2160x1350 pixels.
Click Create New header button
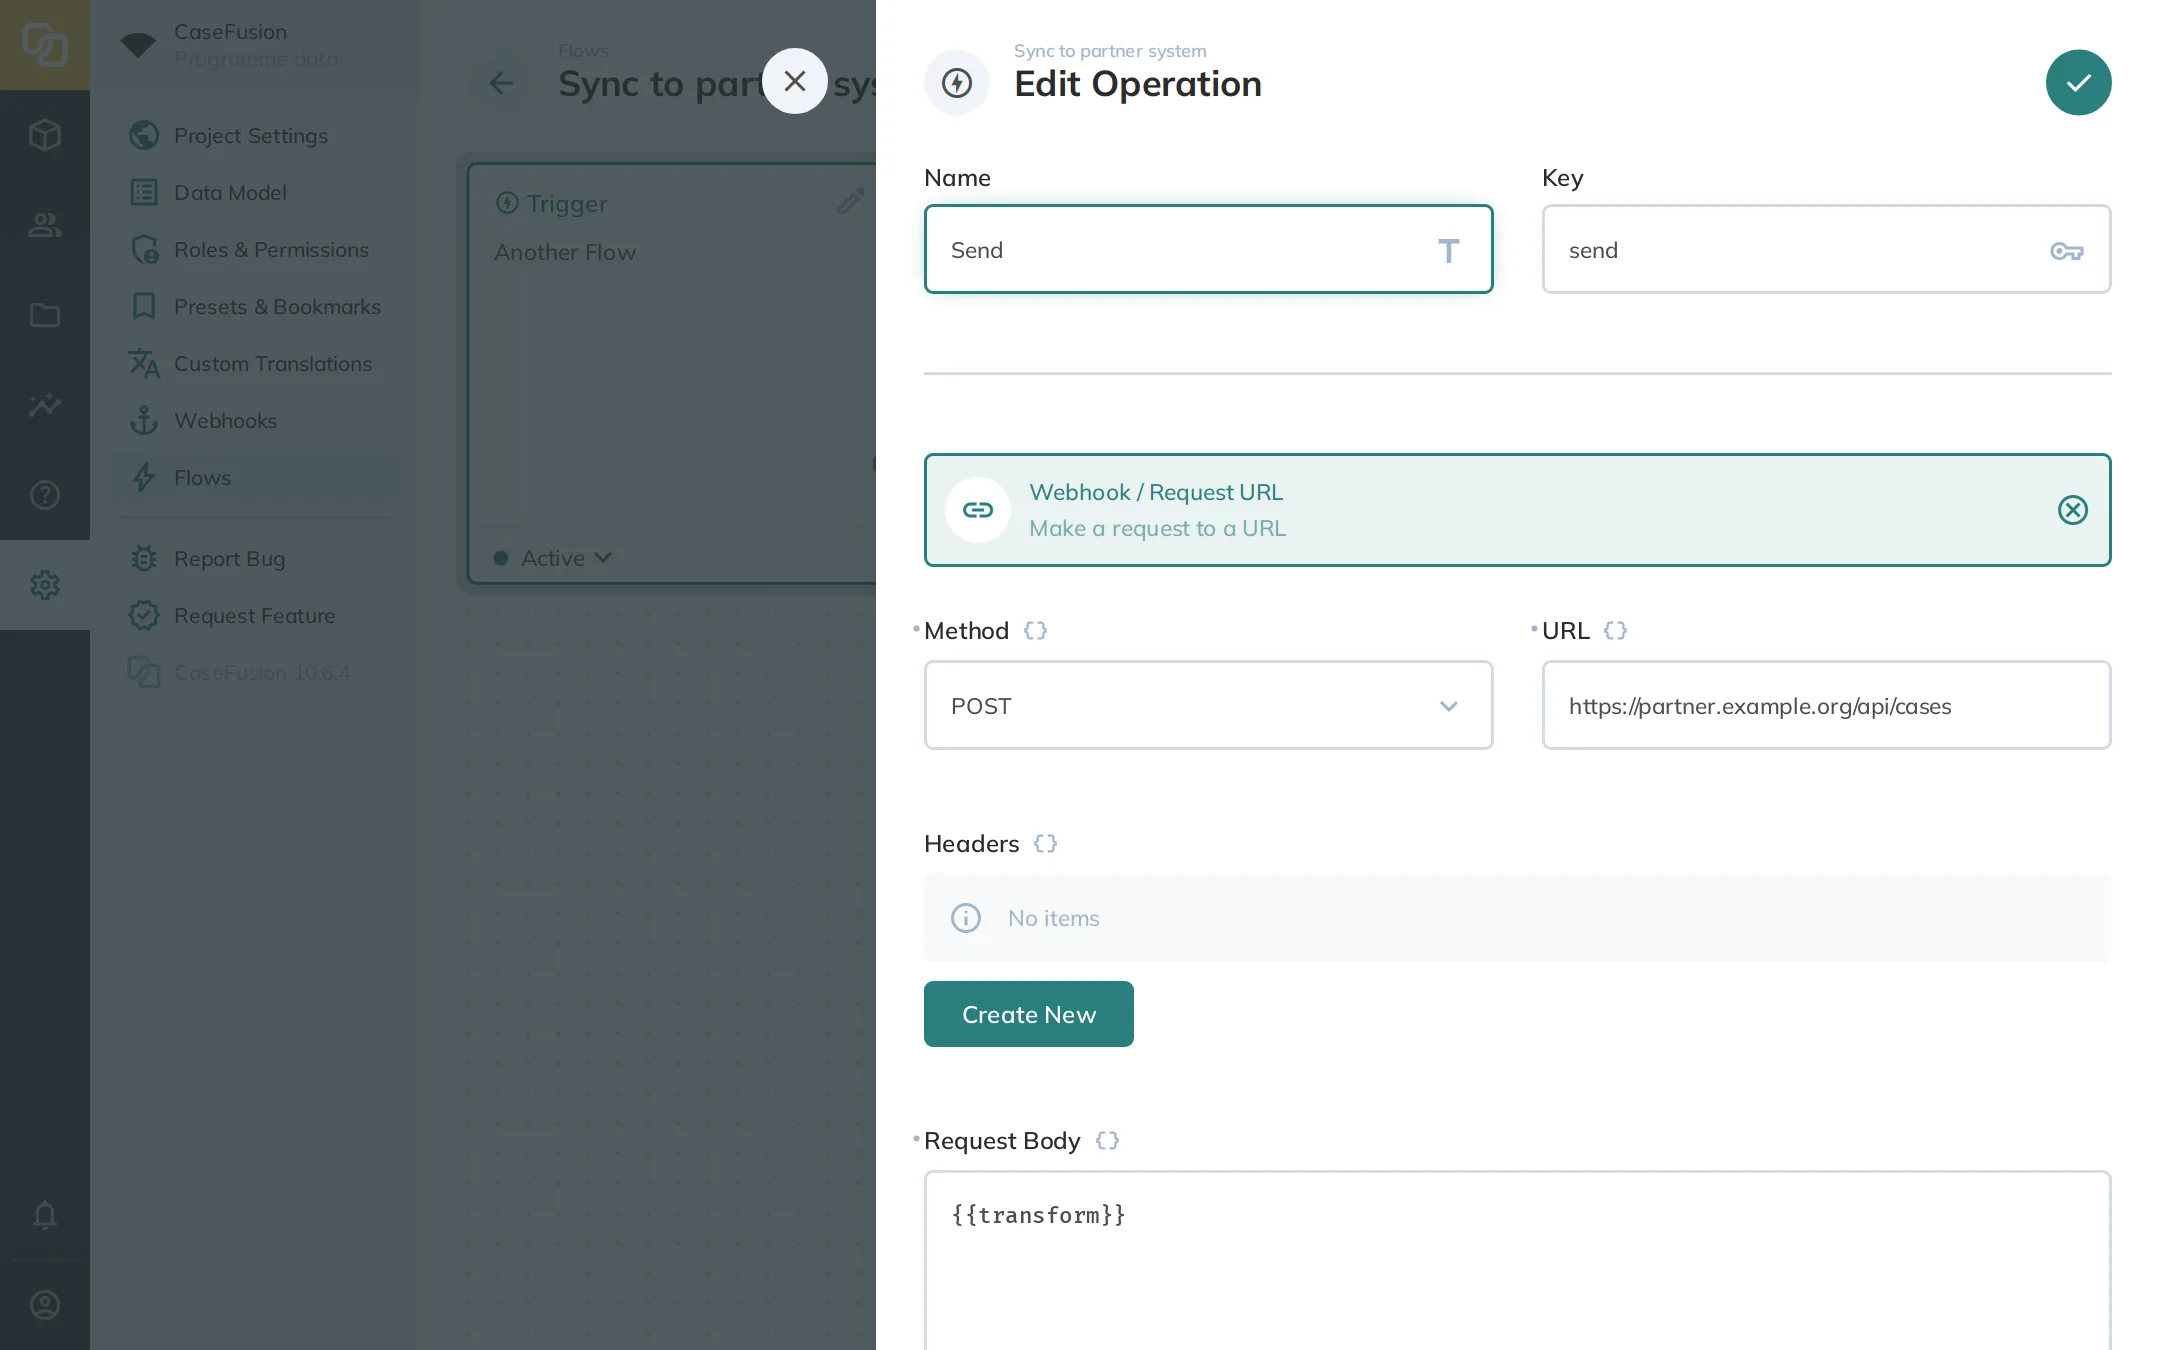1028,1014
